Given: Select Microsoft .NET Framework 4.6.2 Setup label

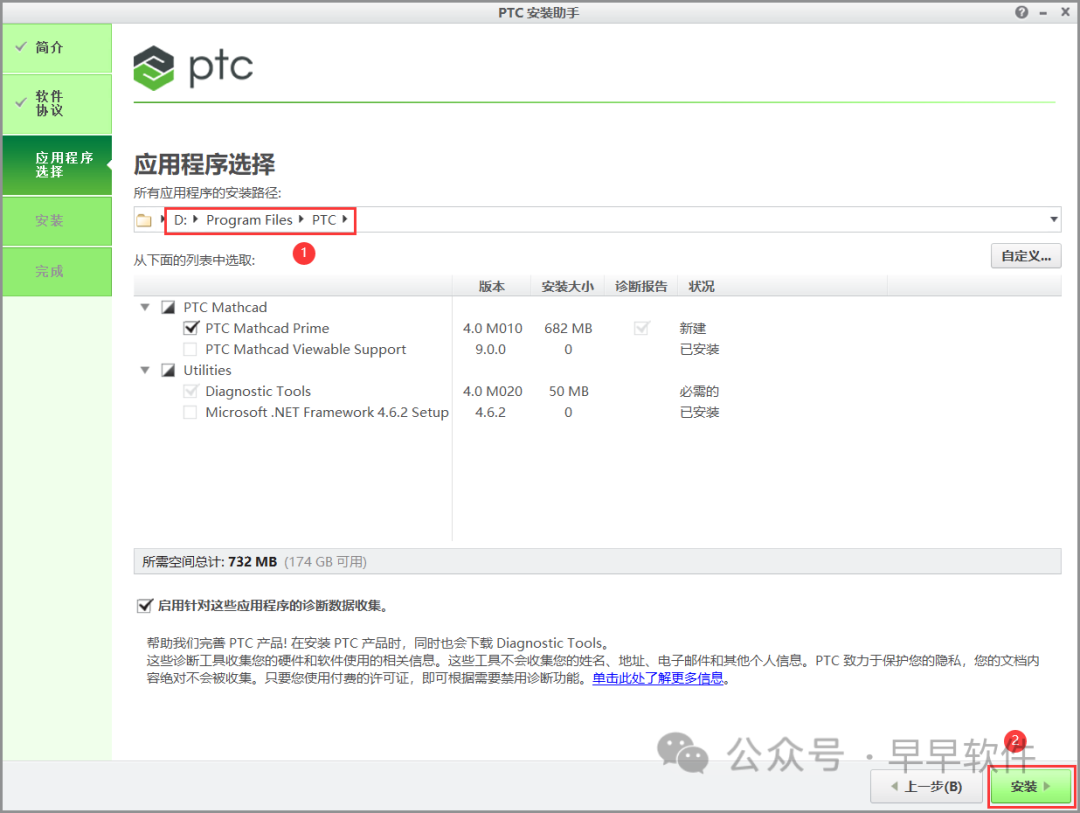Looking at the screenshot, I should (x=327, y=412).
